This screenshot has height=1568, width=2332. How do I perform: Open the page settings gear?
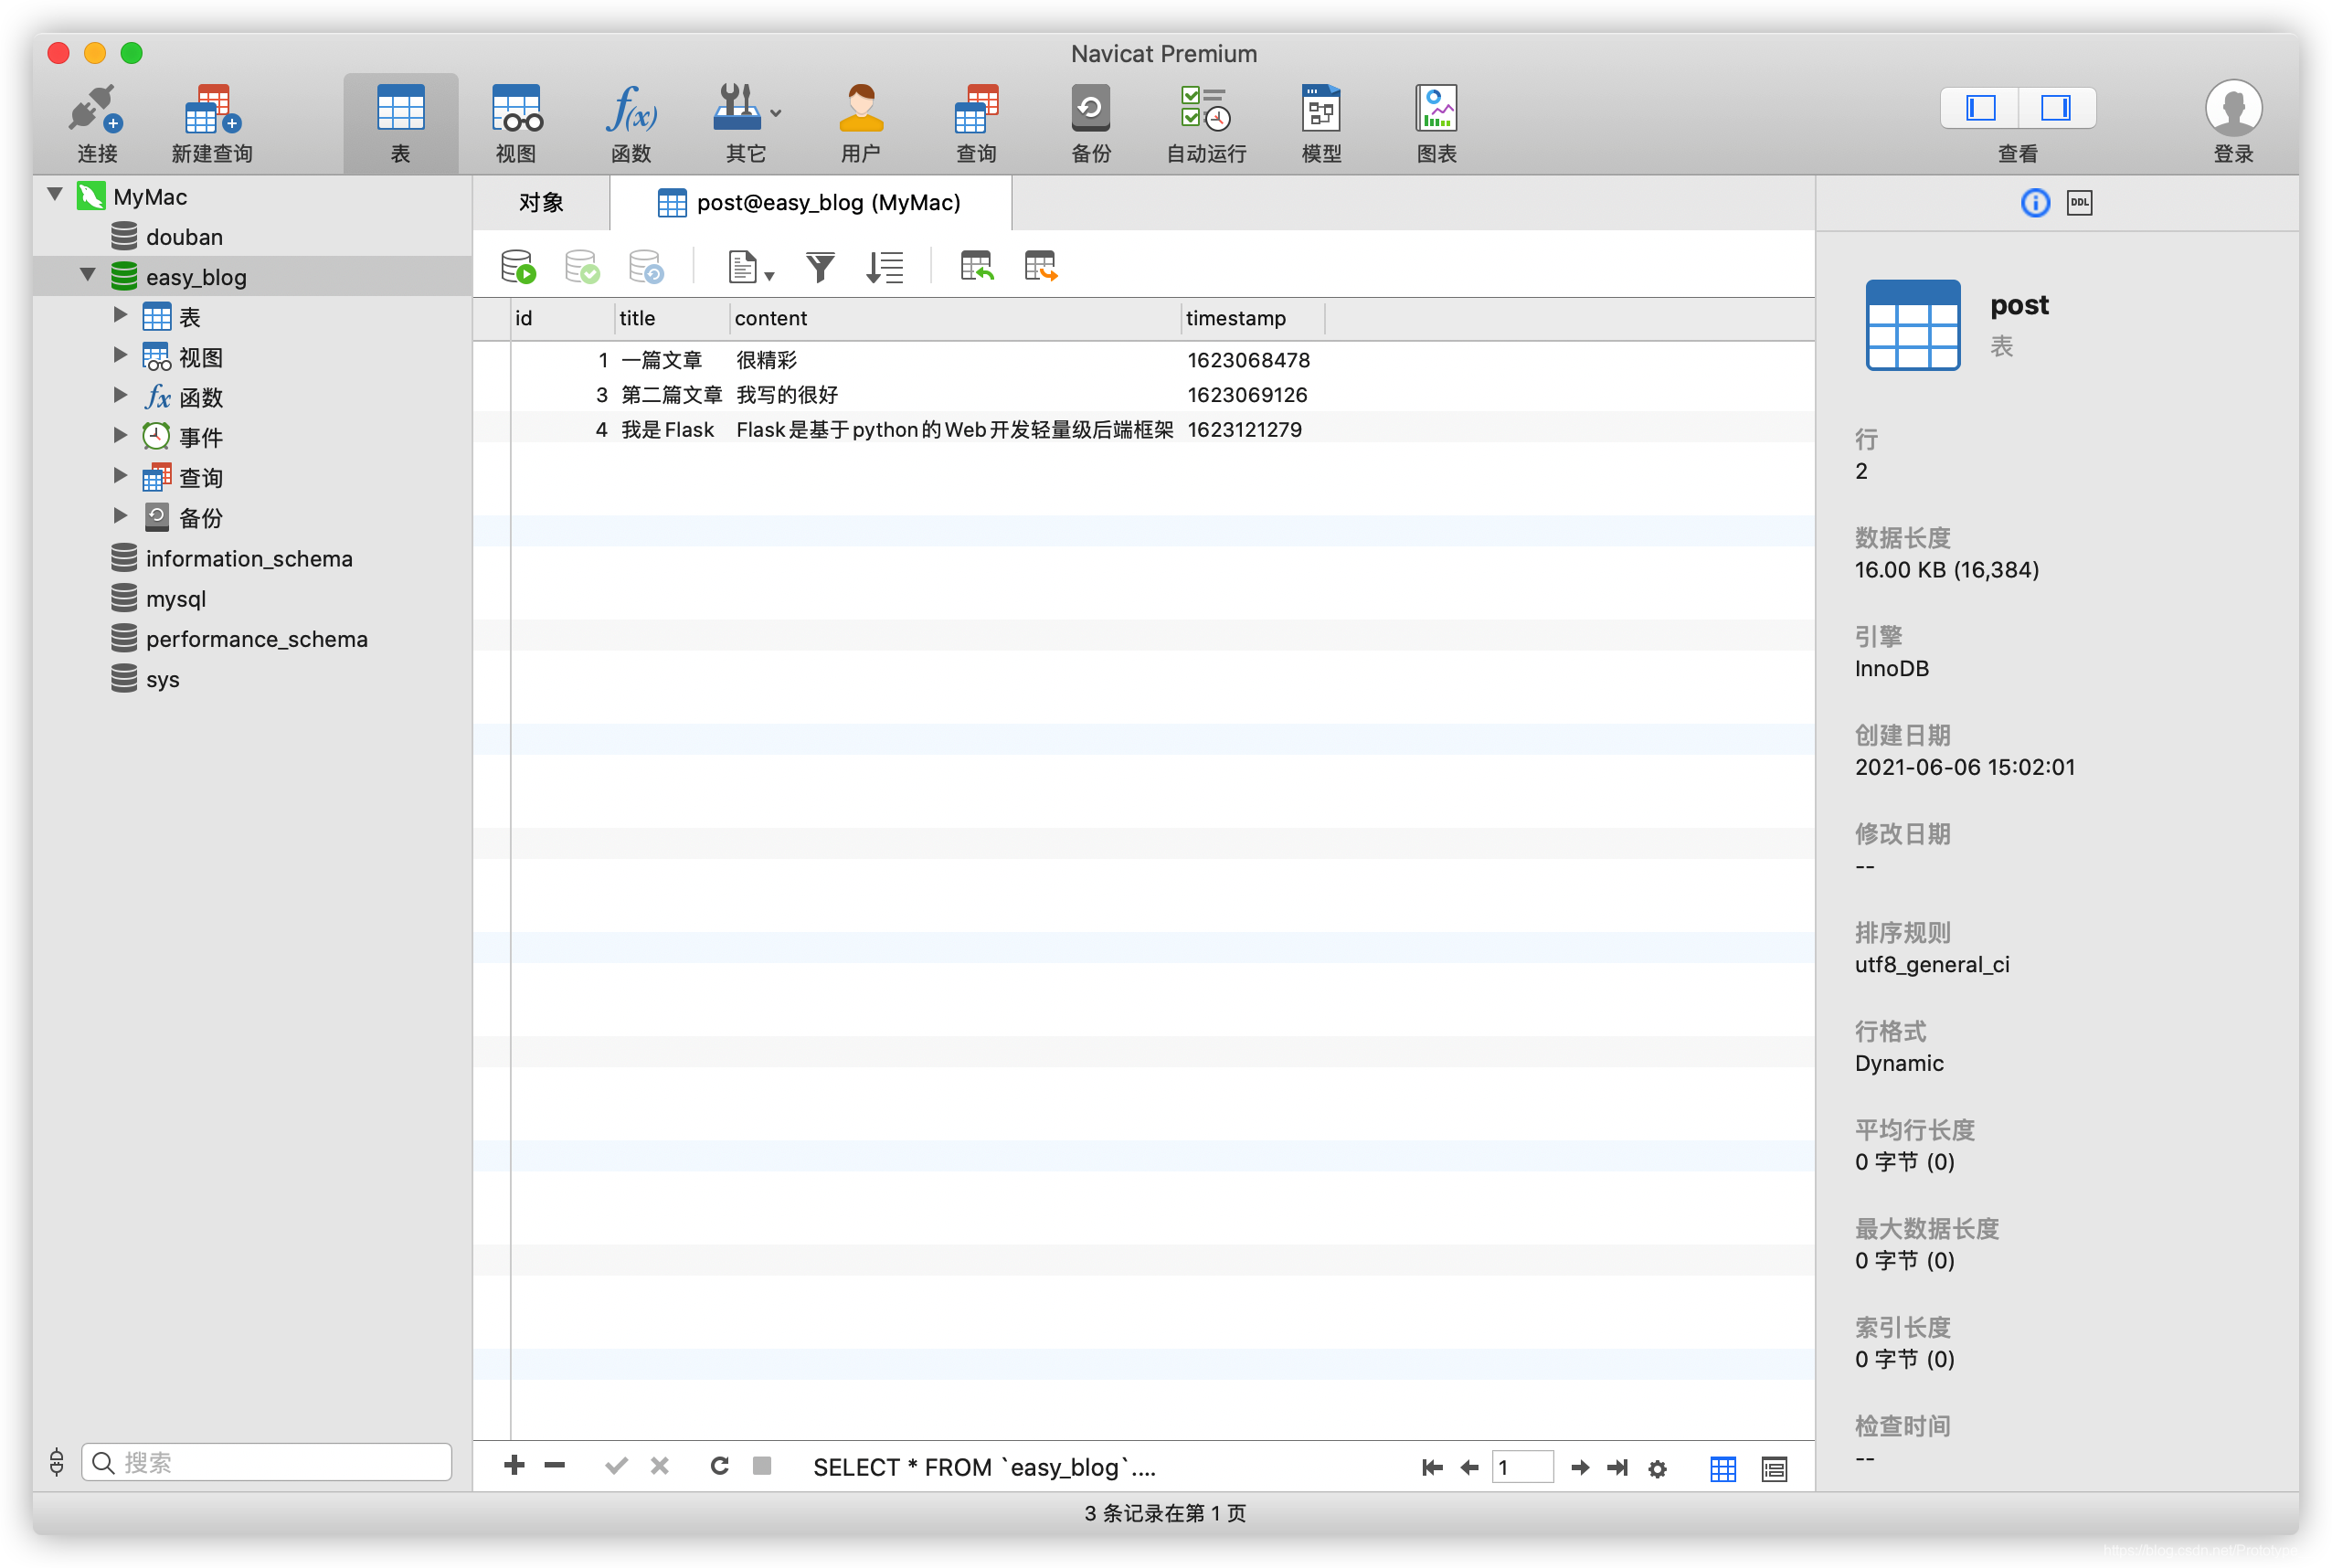(x=1657, y=1469)
